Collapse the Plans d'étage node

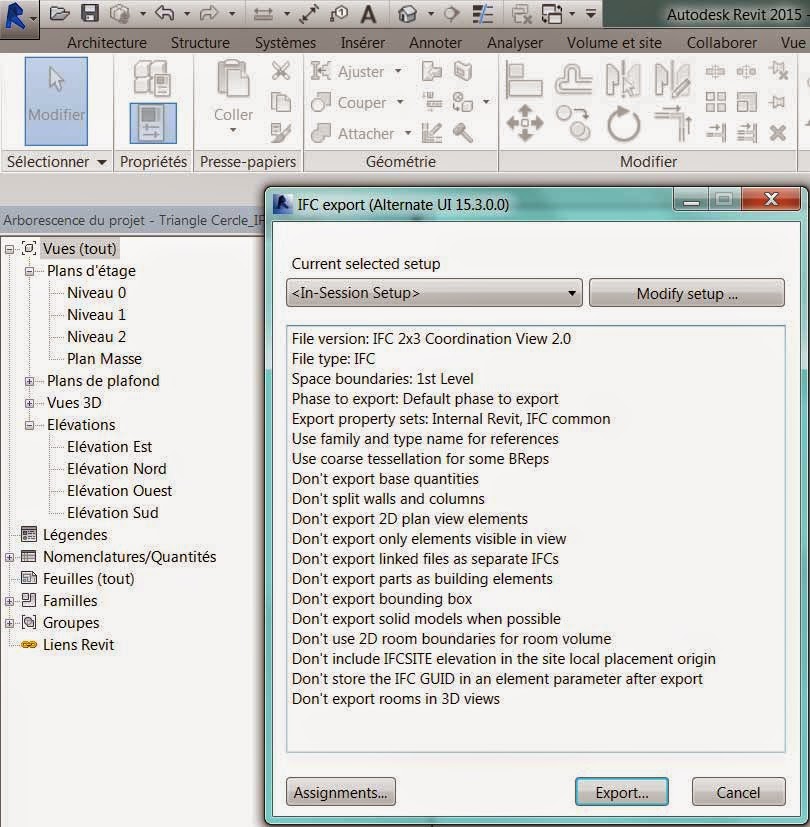click(x=30, y=271)
